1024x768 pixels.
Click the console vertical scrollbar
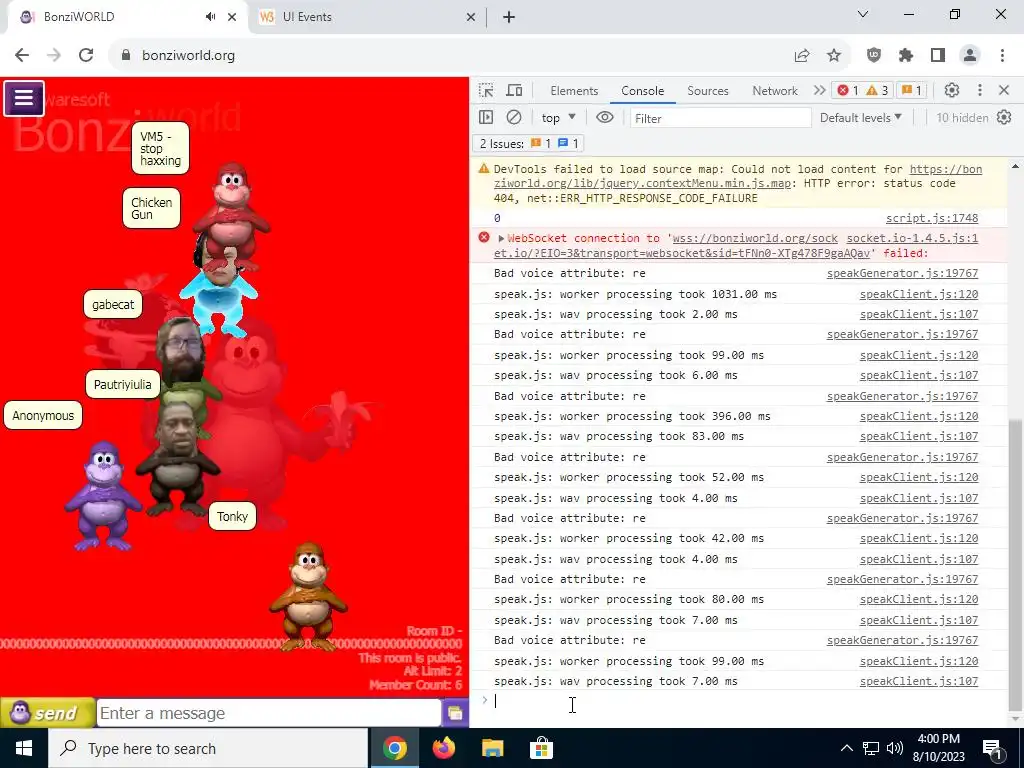coord(1016,565)
